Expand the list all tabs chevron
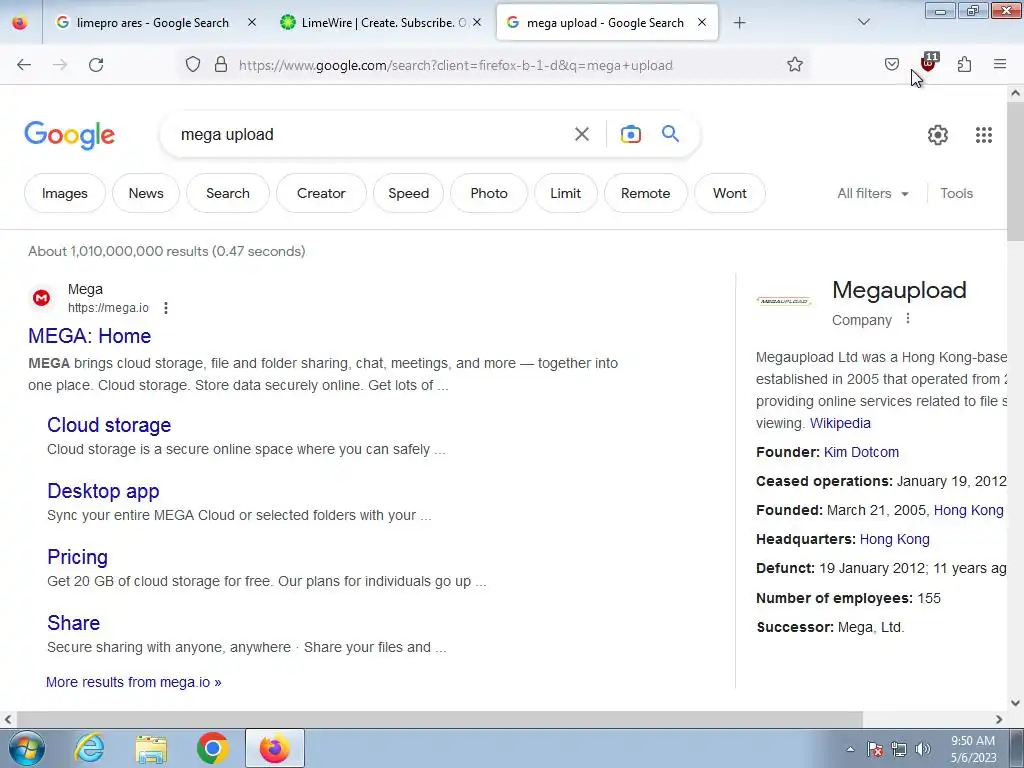This screenshot has width=1024, height=768. pyautogui.click(x=863, y=23)
